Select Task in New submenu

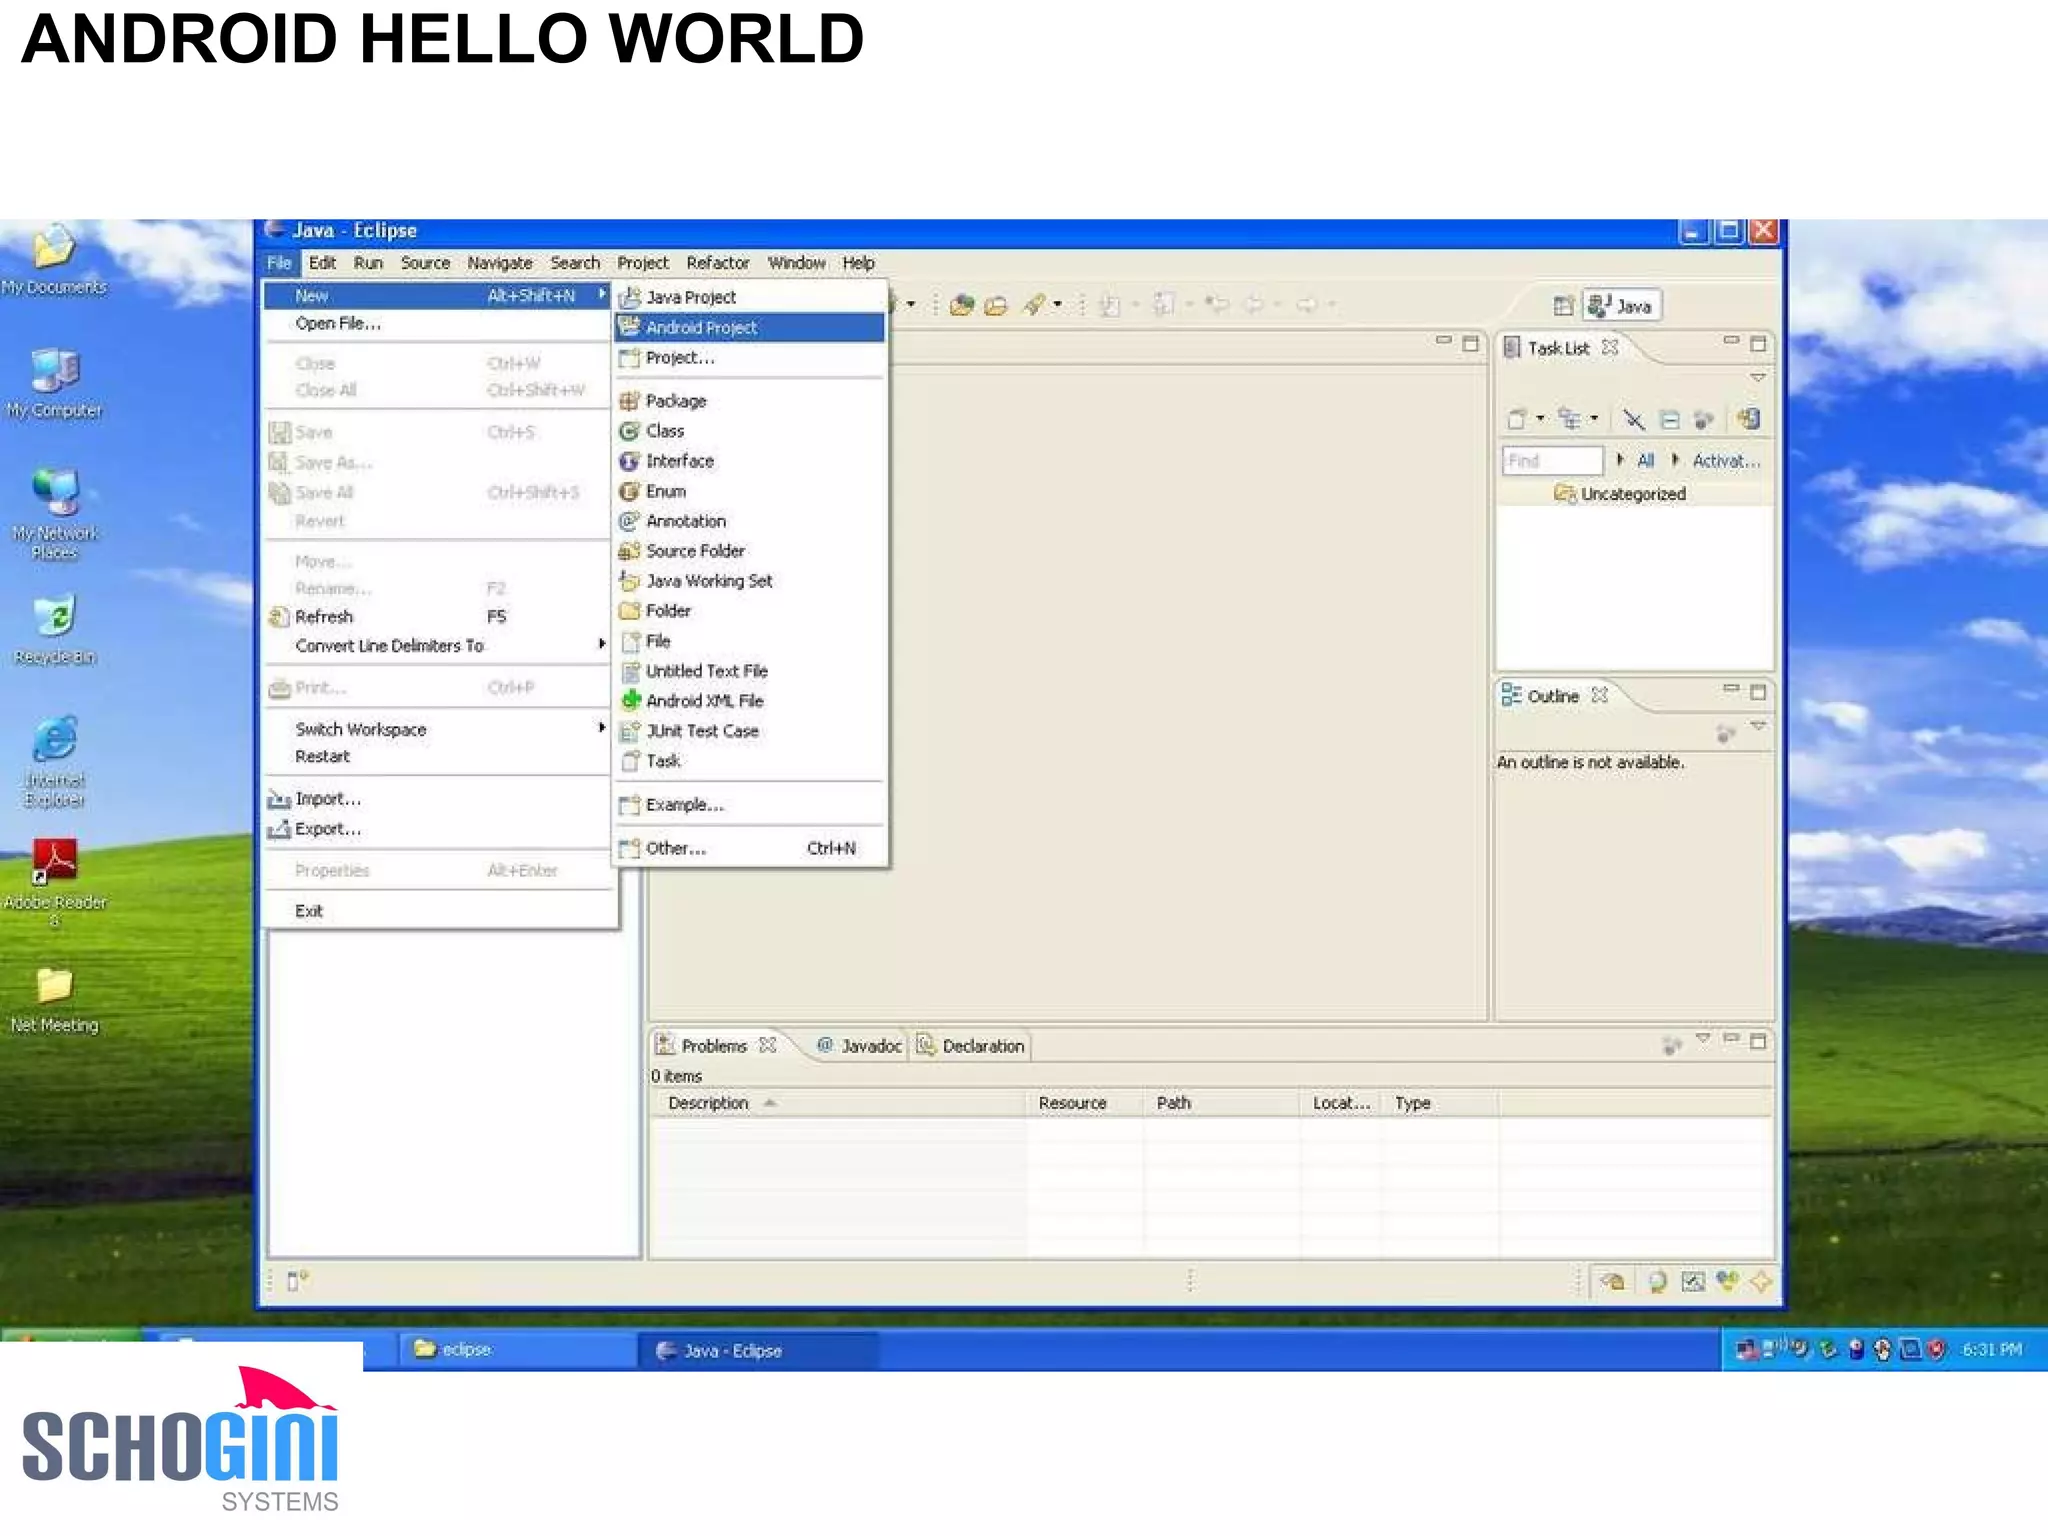[749, 761]
